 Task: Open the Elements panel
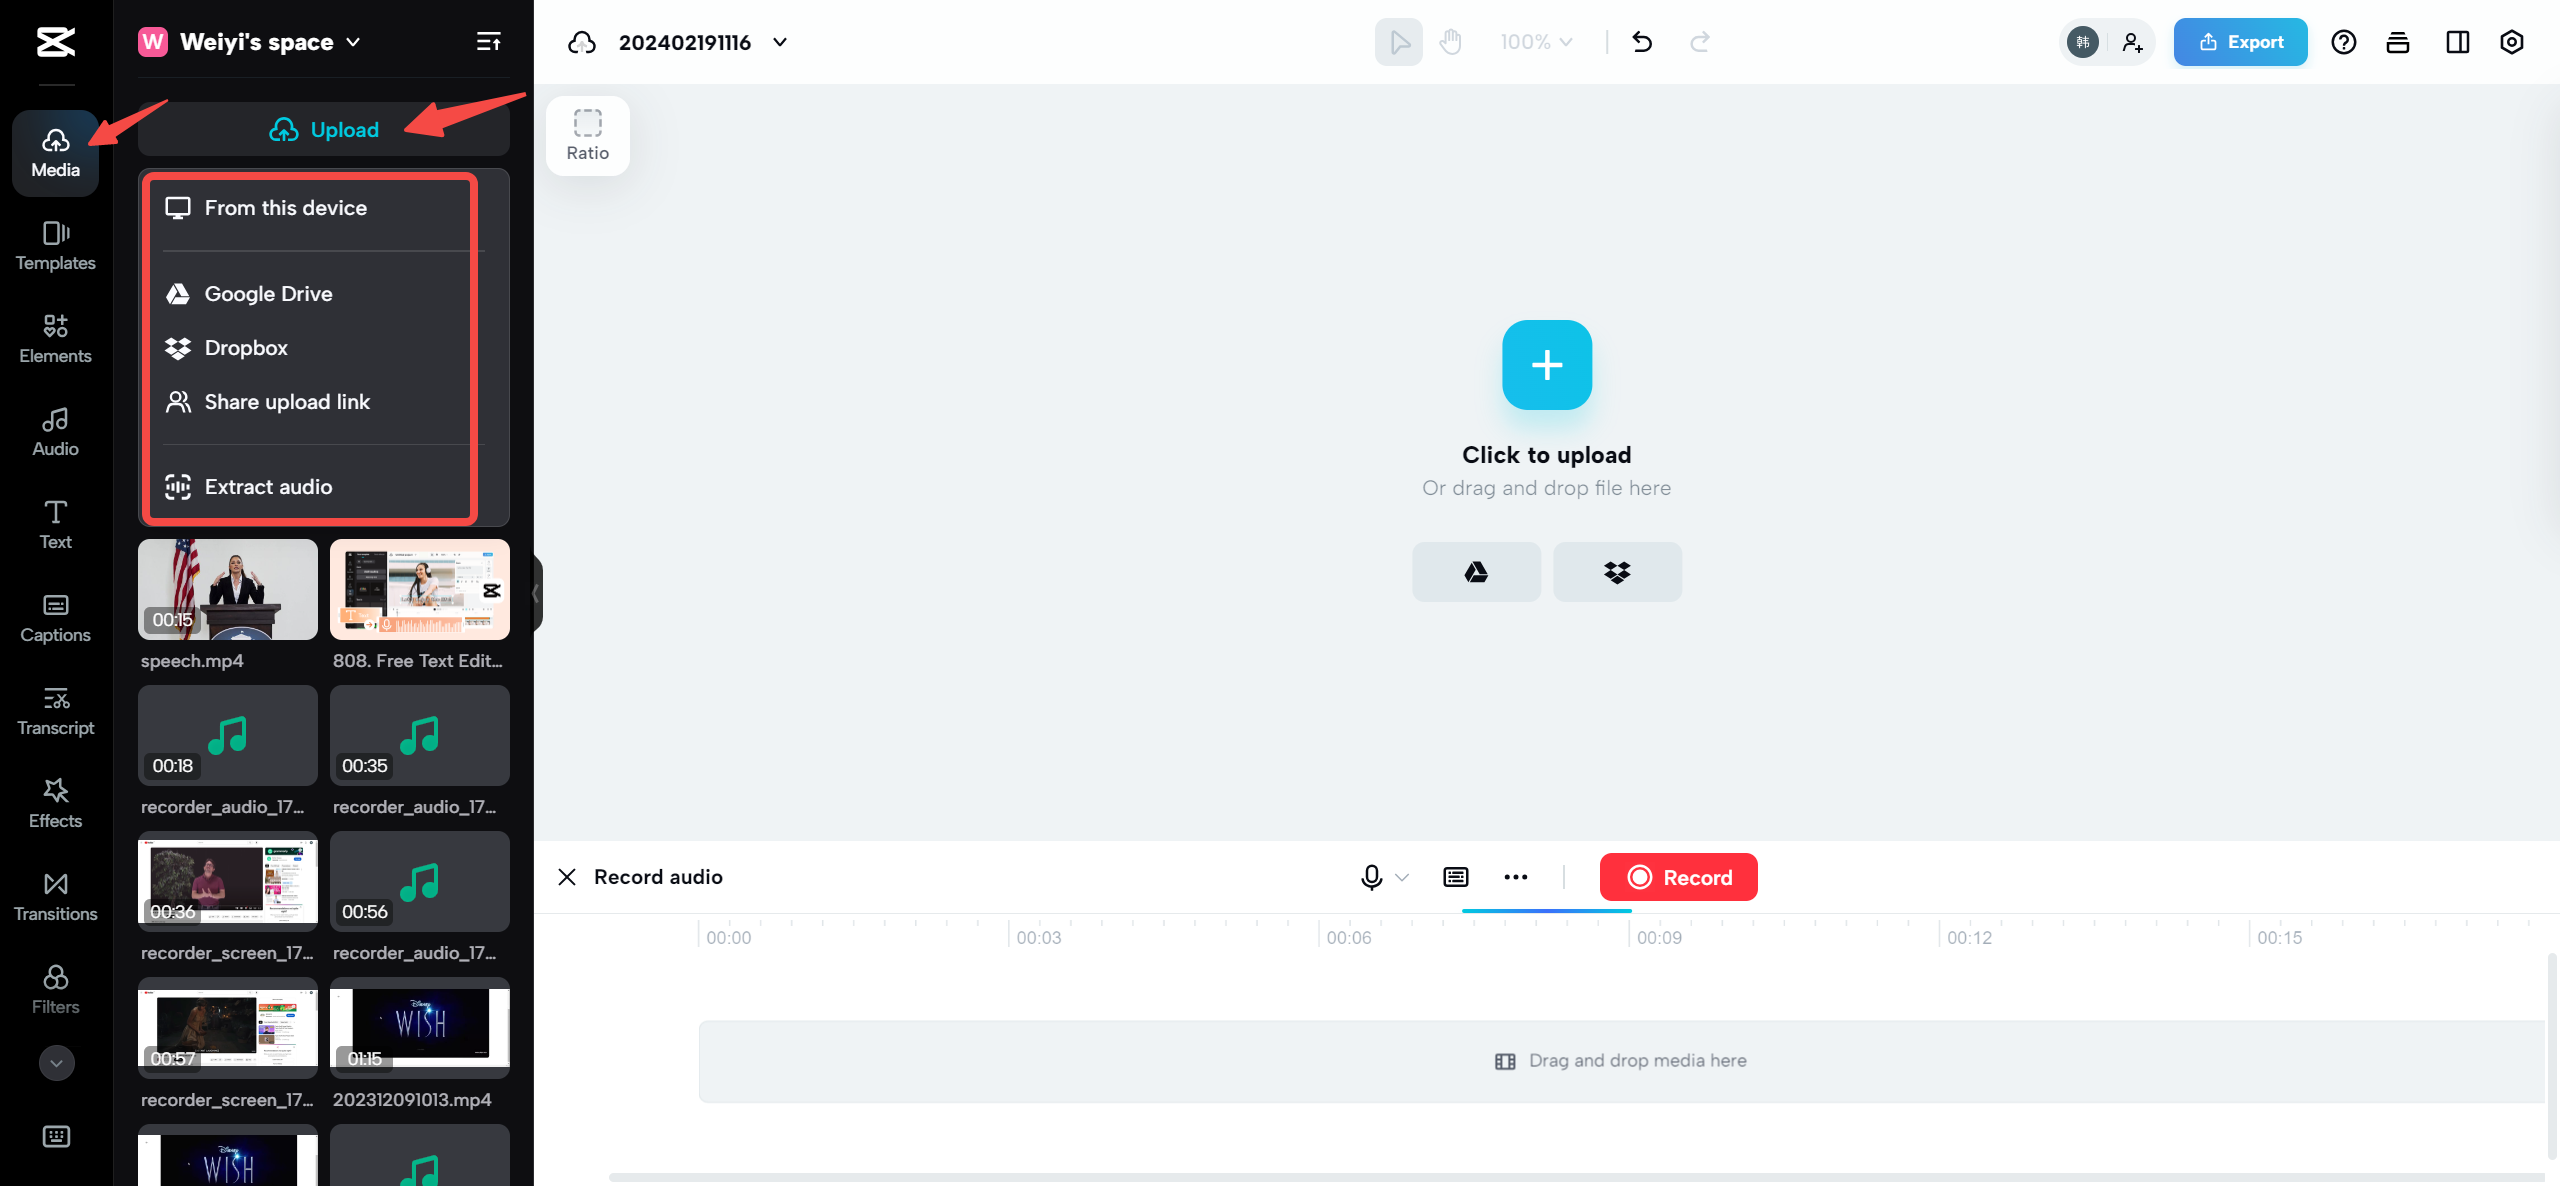[55, 338]
